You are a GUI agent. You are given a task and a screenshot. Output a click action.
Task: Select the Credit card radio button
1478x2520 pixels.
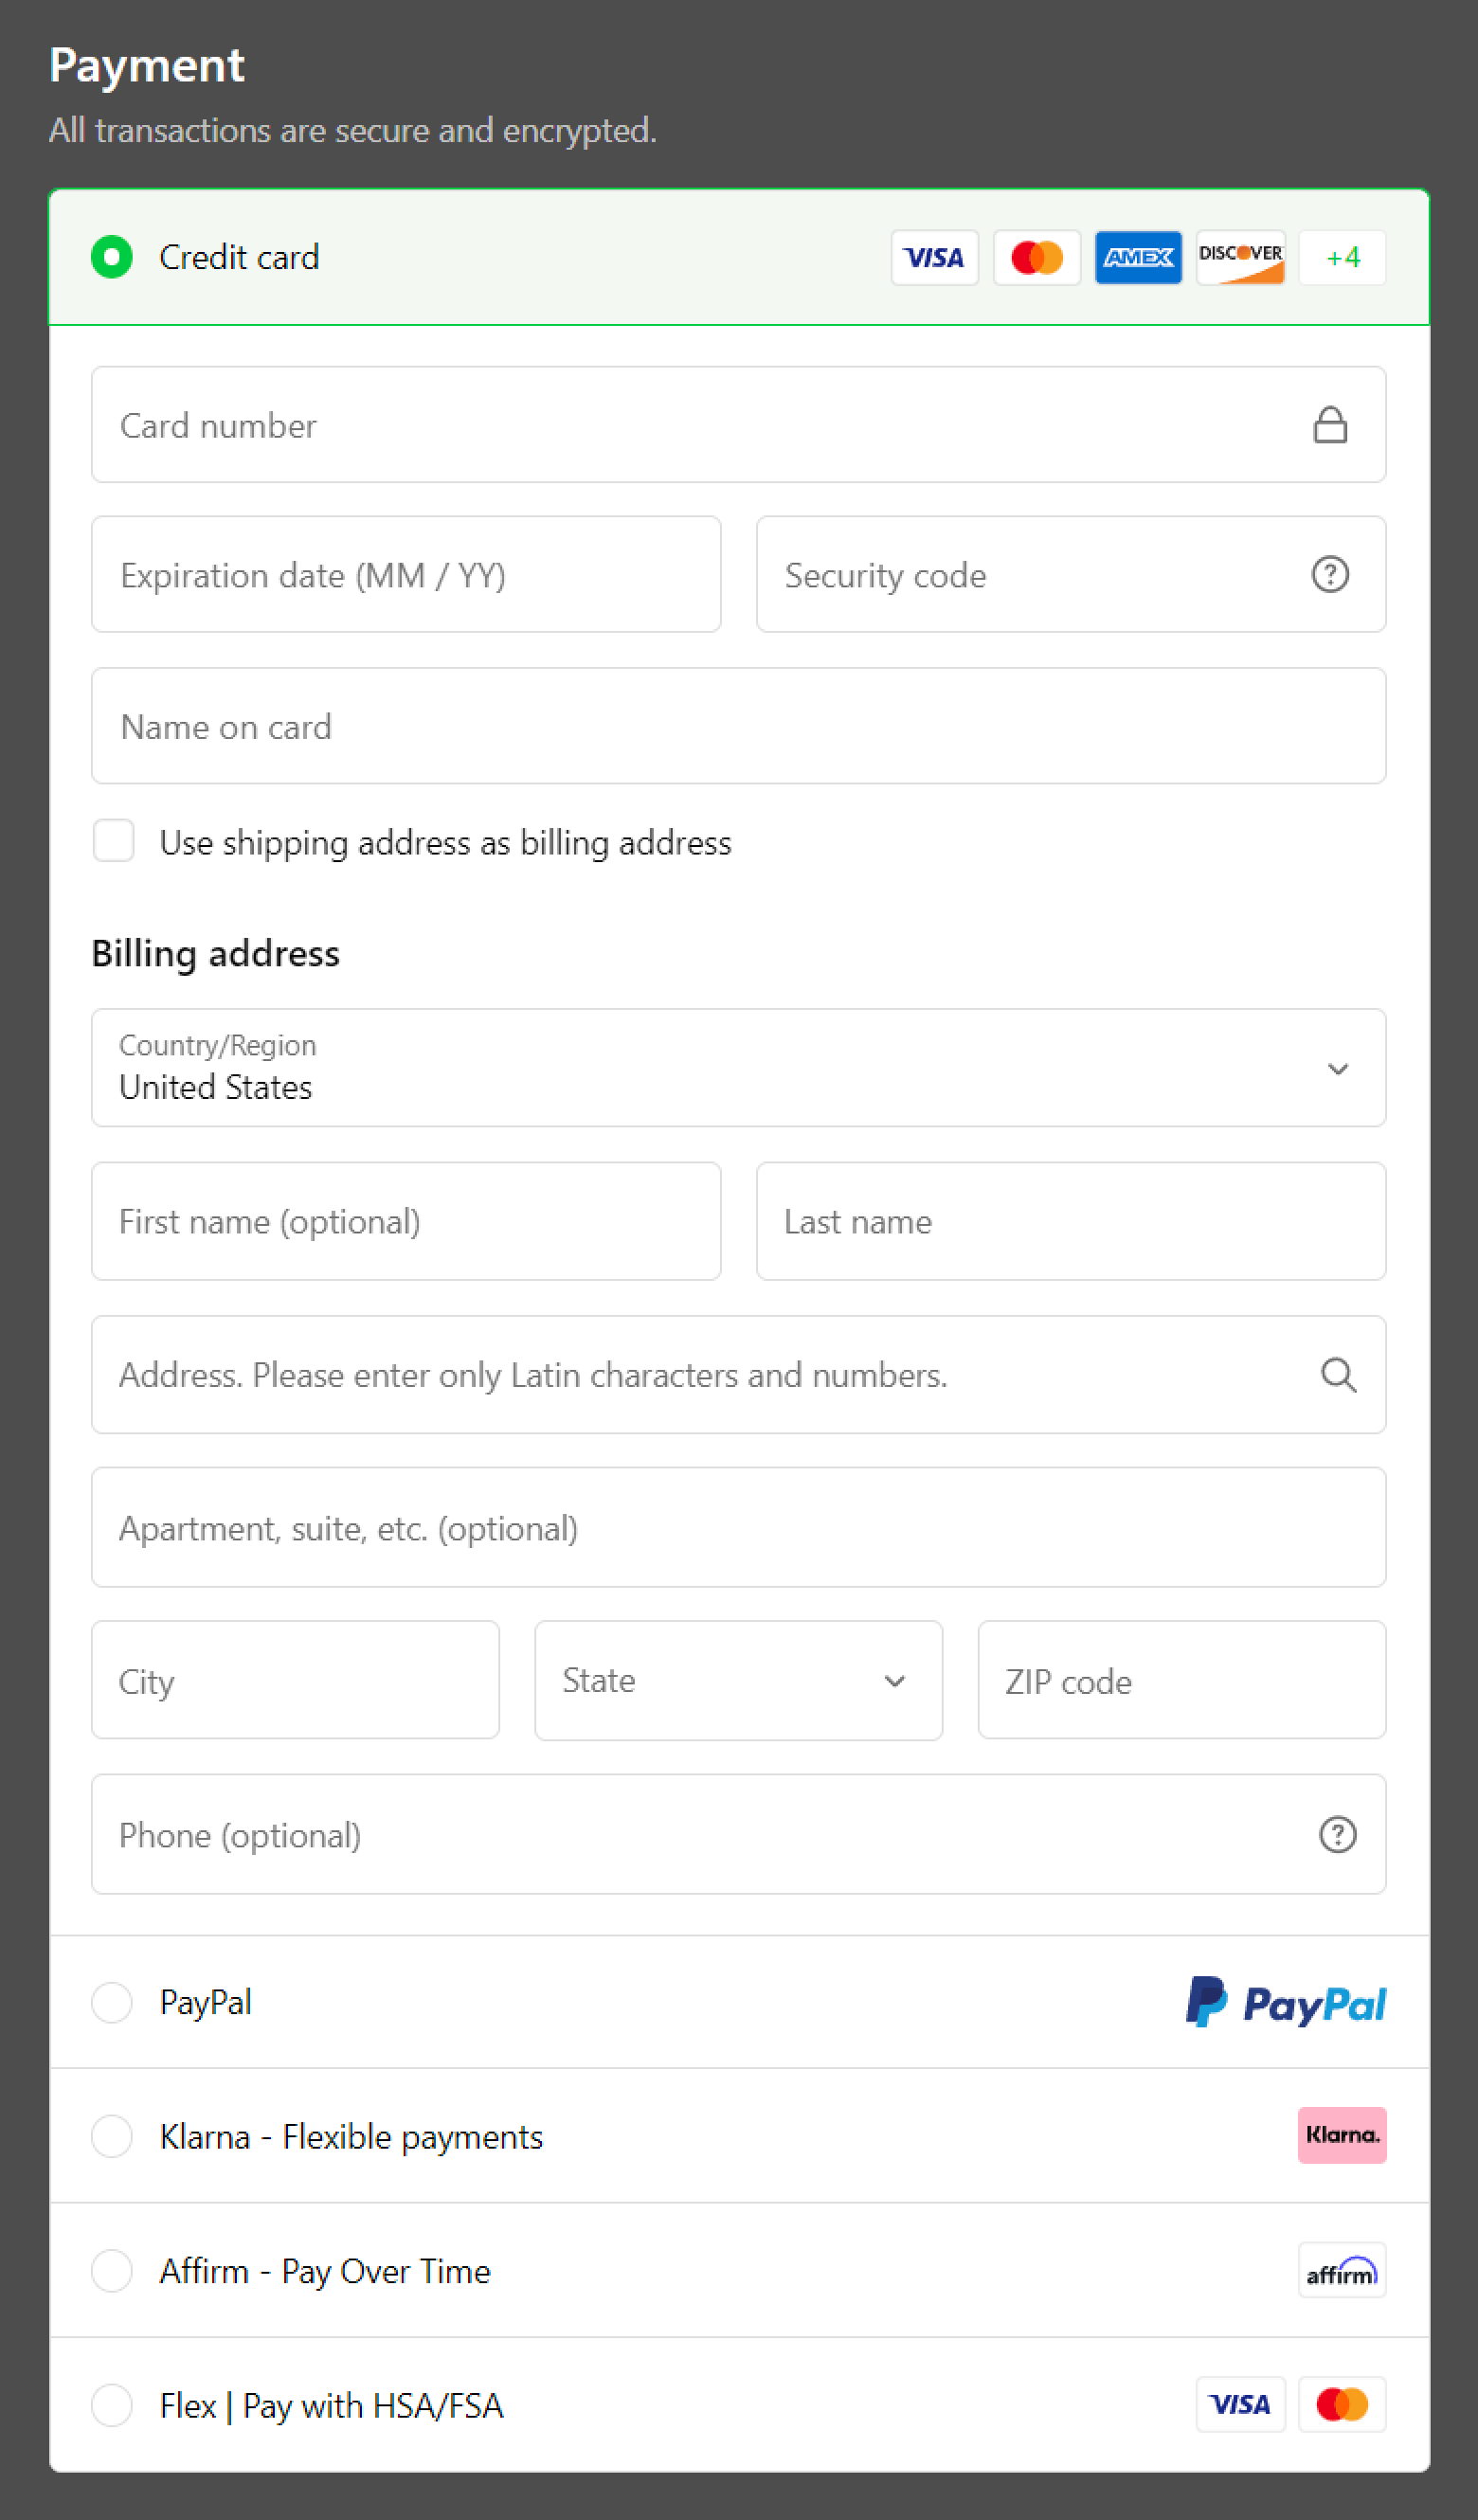(x=112, y=257)
